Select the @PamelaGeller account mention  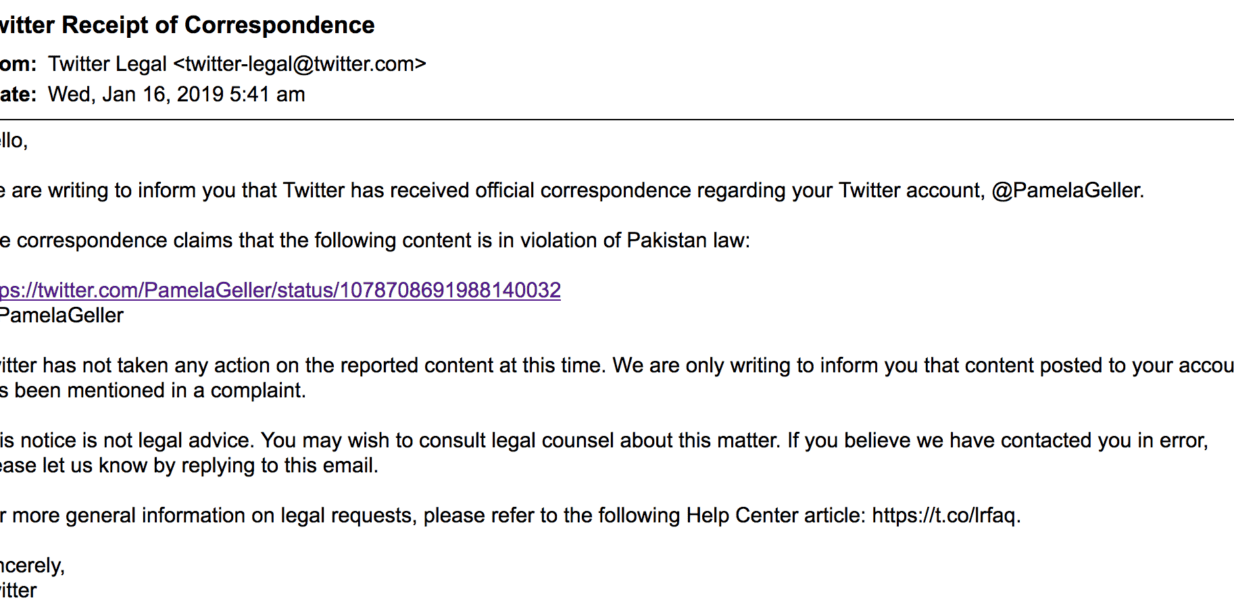pos(1066,190)
